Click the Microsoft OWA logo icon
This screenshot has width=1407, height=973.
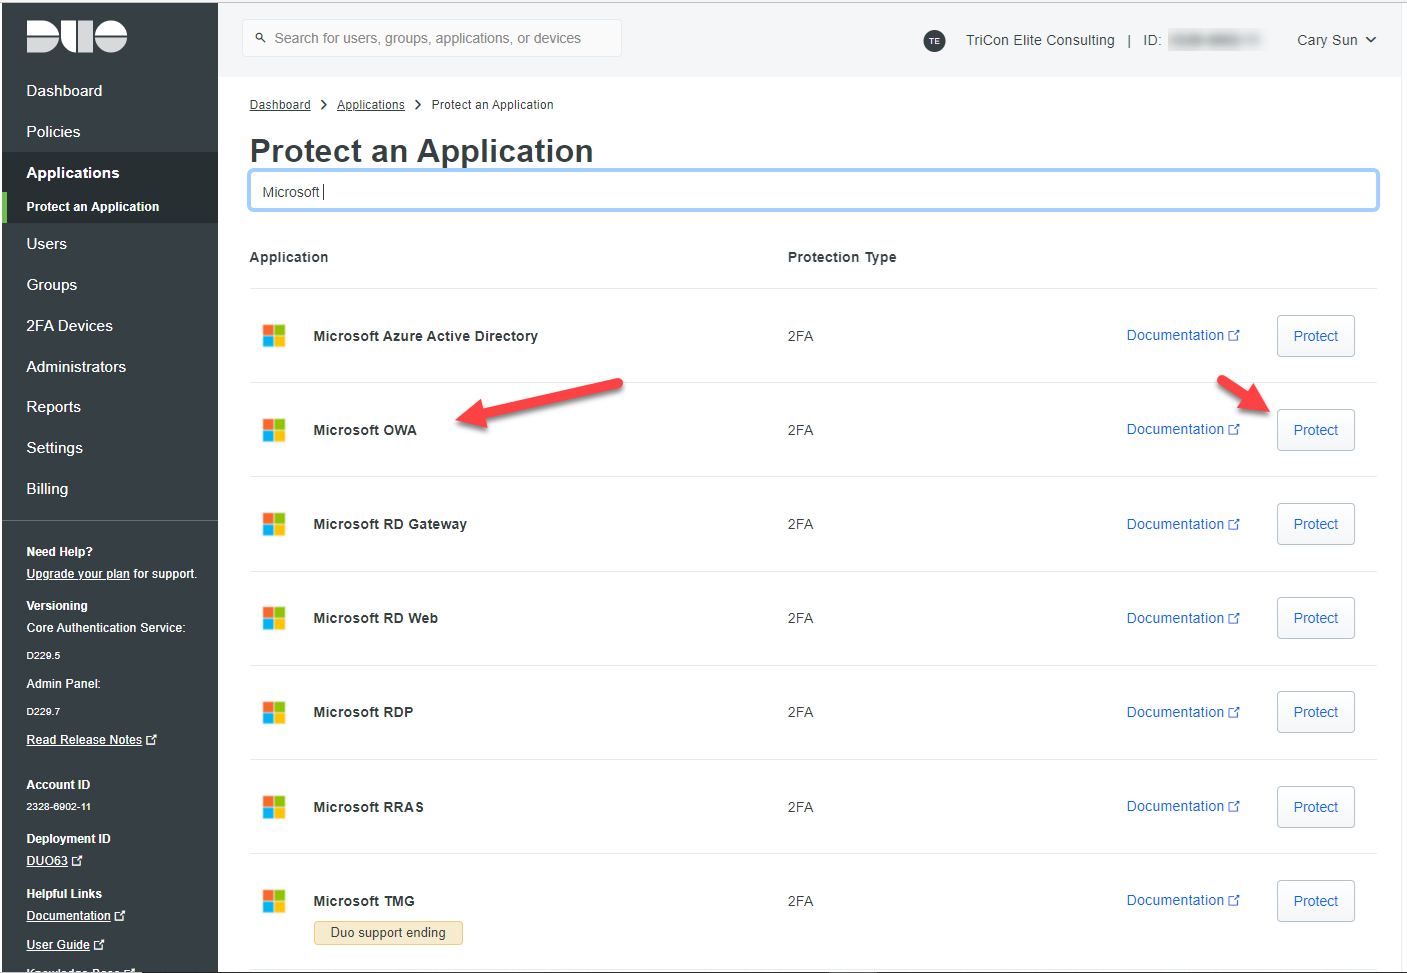pyautogui.click(x=274, y=430)
